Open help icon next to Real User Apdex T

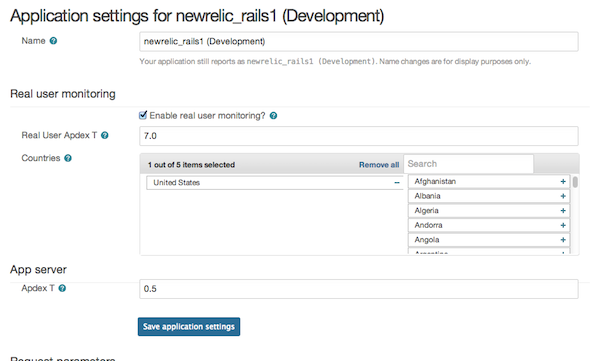(104, 135)
